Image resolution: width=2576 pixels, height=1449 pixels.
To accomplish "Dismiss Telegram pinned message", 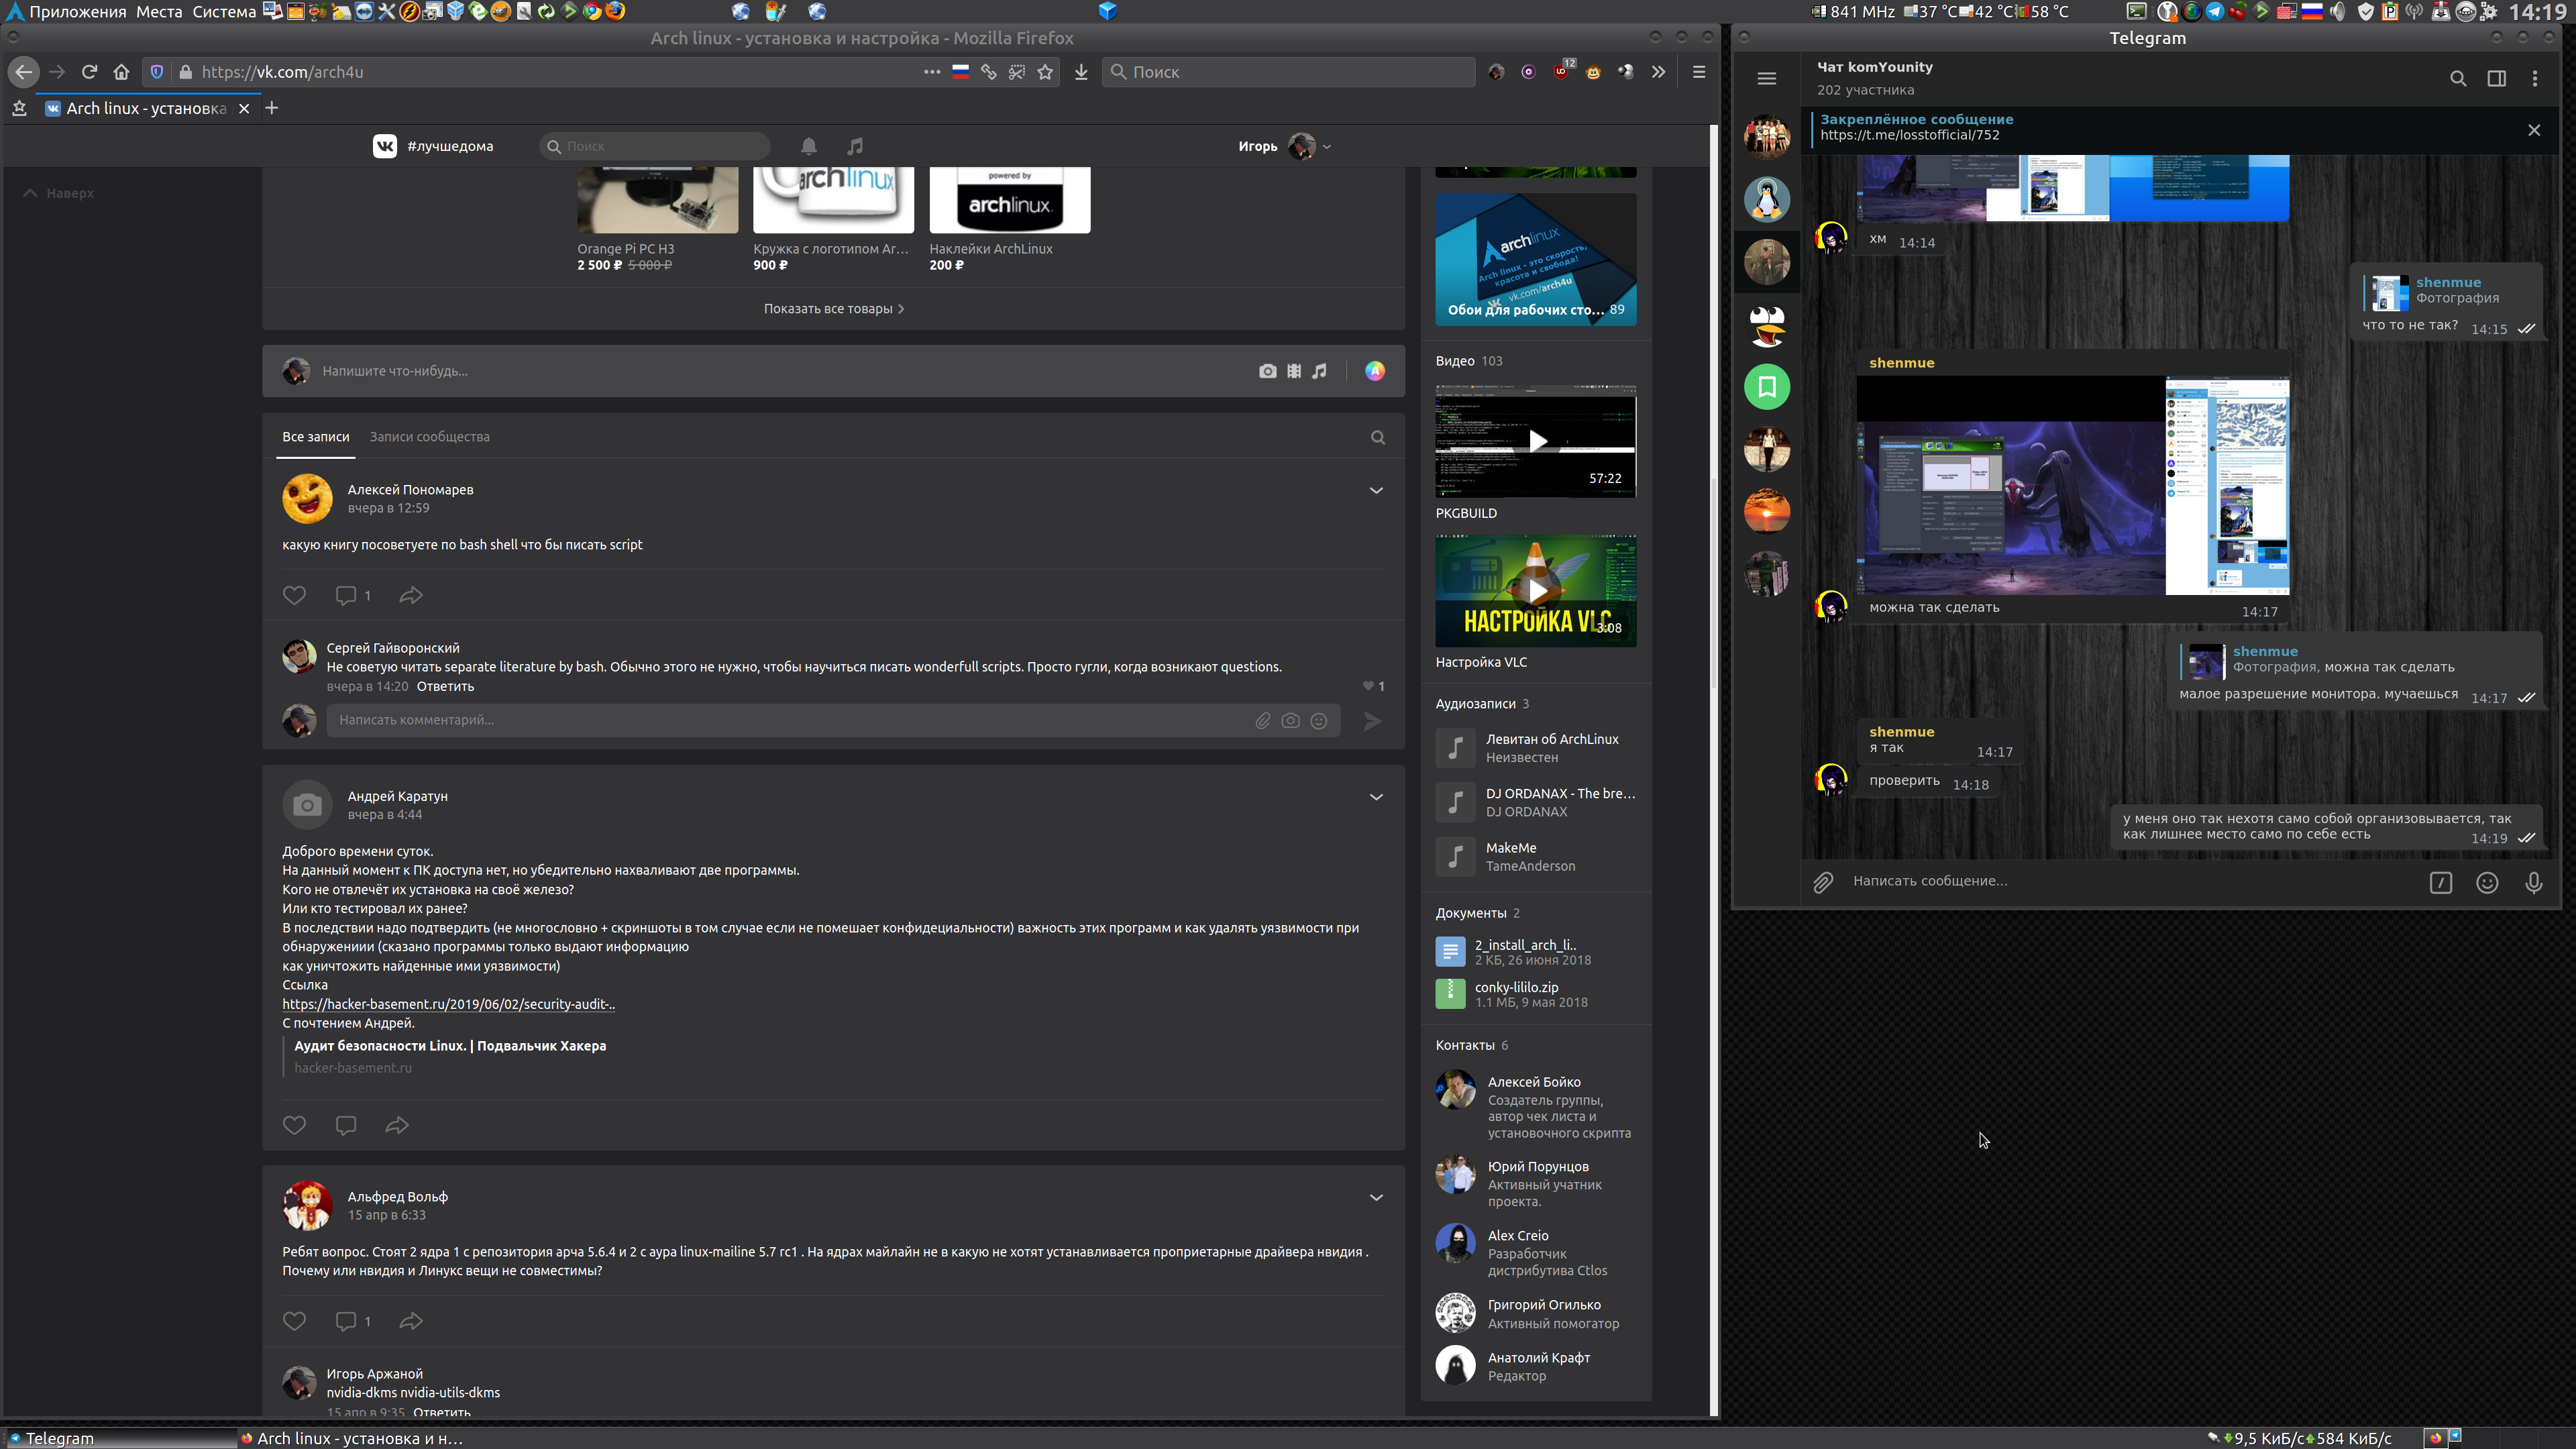I will pyautogui.click(x=2534, y=130).
